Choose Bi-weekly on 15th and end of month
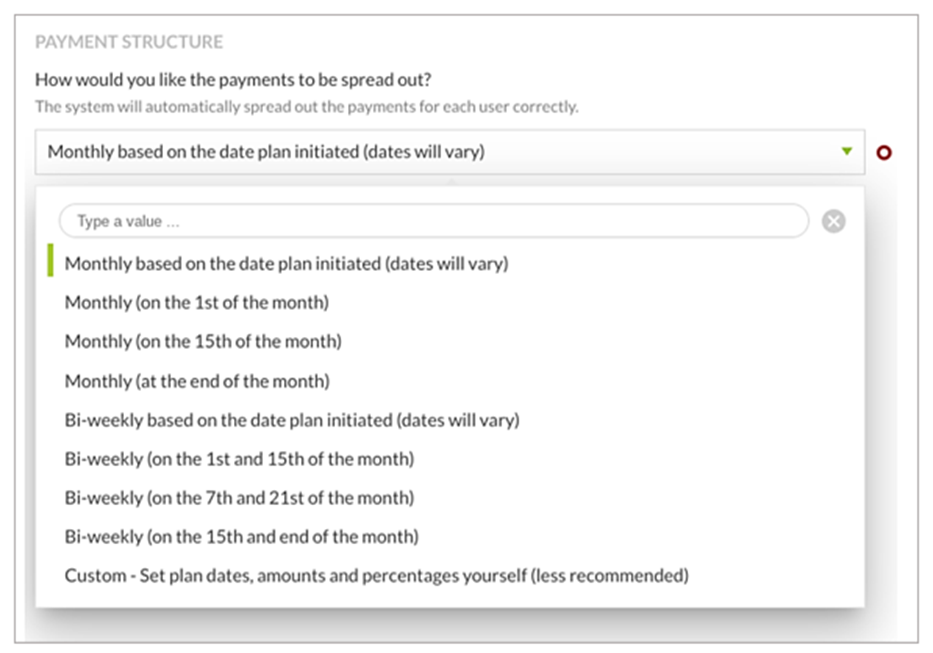This screenshot has height=653, width=933. point(241,537)
